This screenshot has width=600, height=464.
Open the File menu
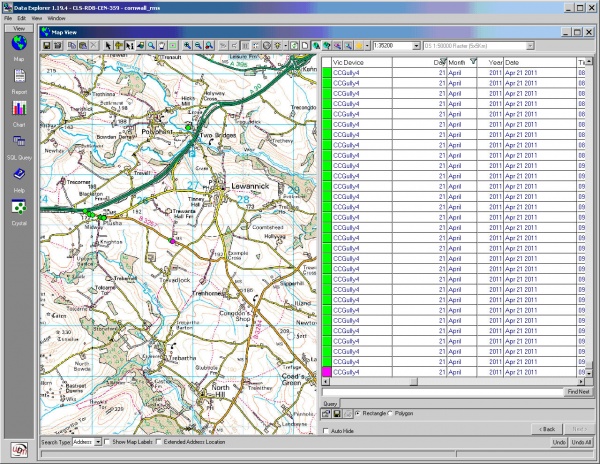[x=8, y=19]
